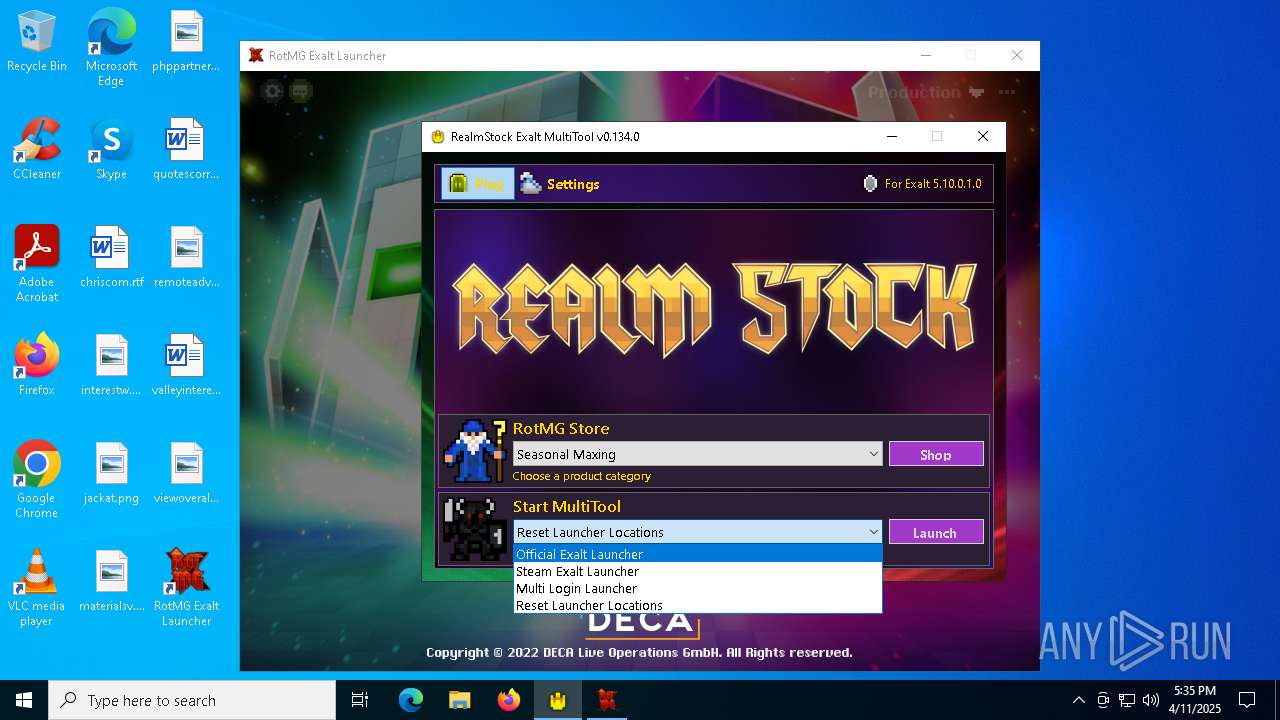Open RotMG Exalt Launcher desktop shortcut
The image size is (1280, 720).
click(186, 589)
